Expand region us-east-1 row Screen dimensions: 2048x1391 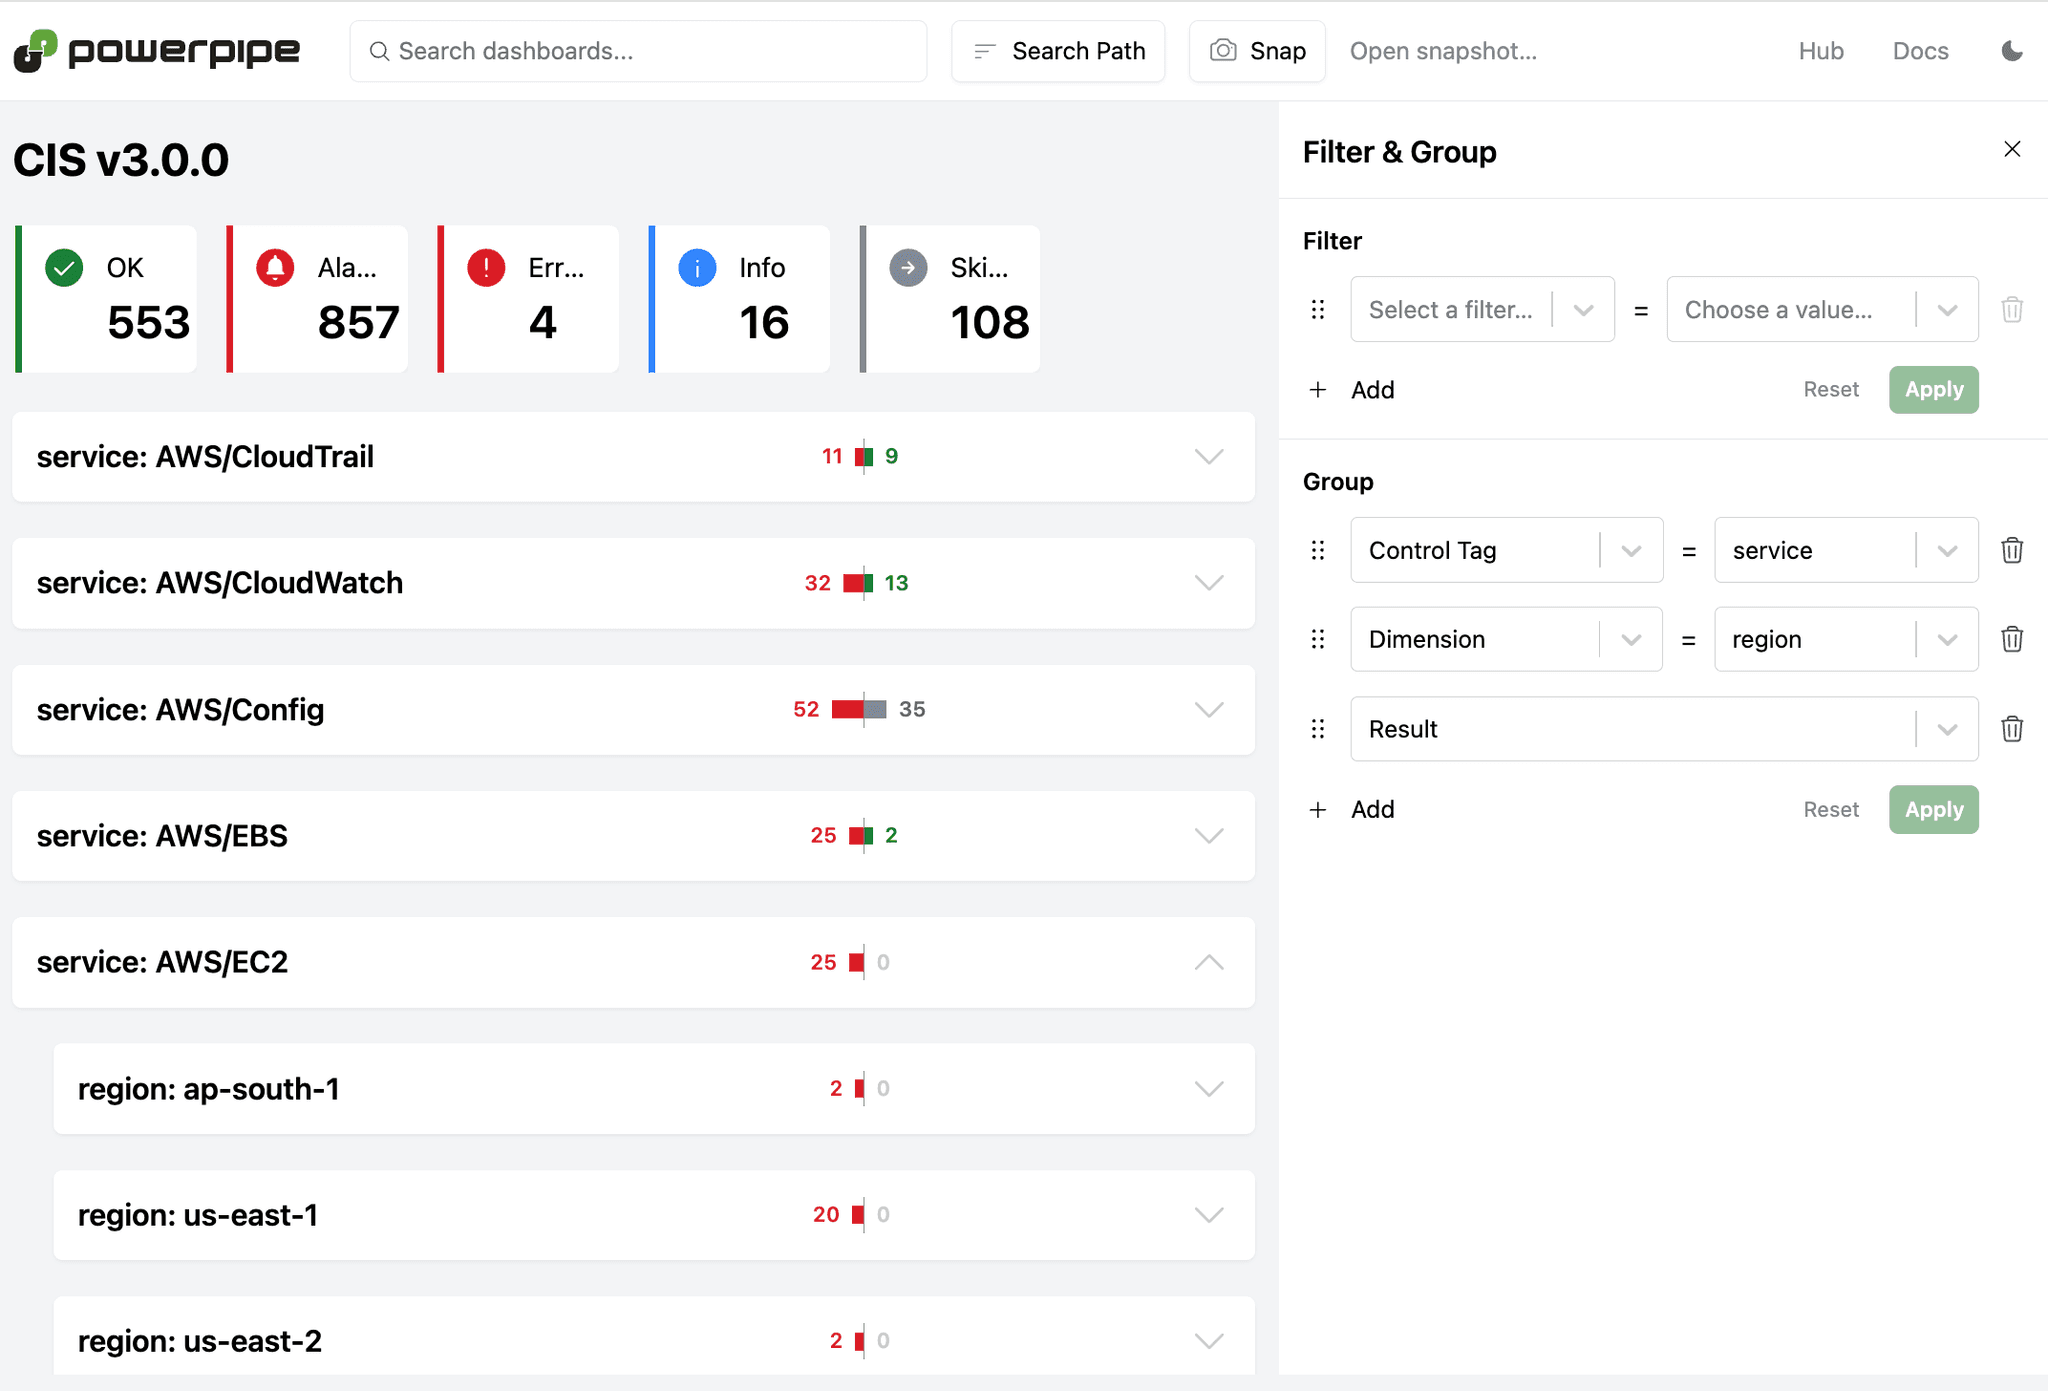1209,1215
